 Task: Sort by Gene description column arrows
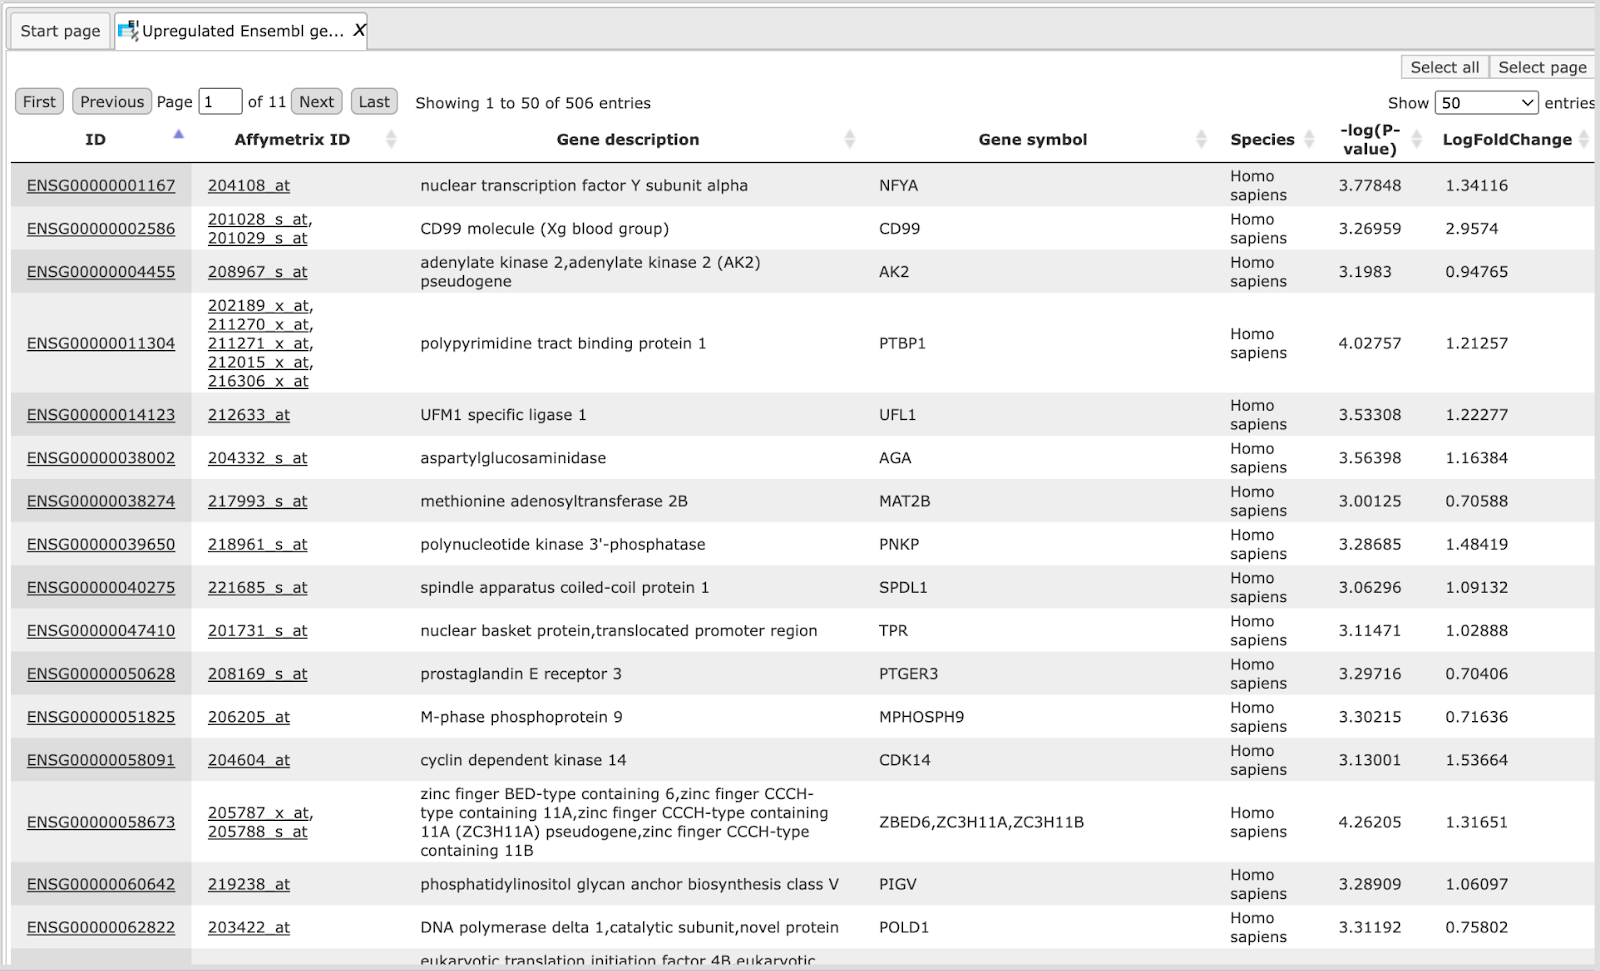coord(849,139)
